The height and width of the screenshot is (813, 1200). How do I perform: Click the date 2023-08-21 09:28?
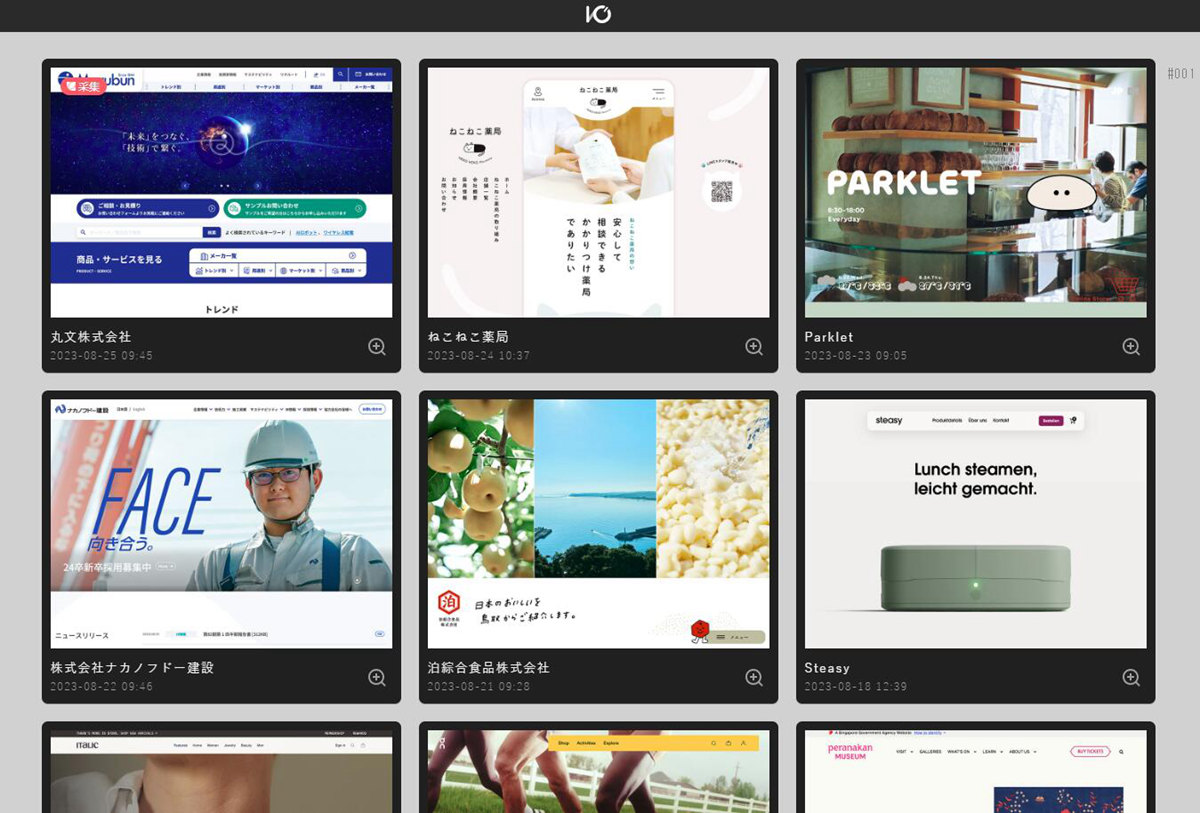tap(478, 687)
